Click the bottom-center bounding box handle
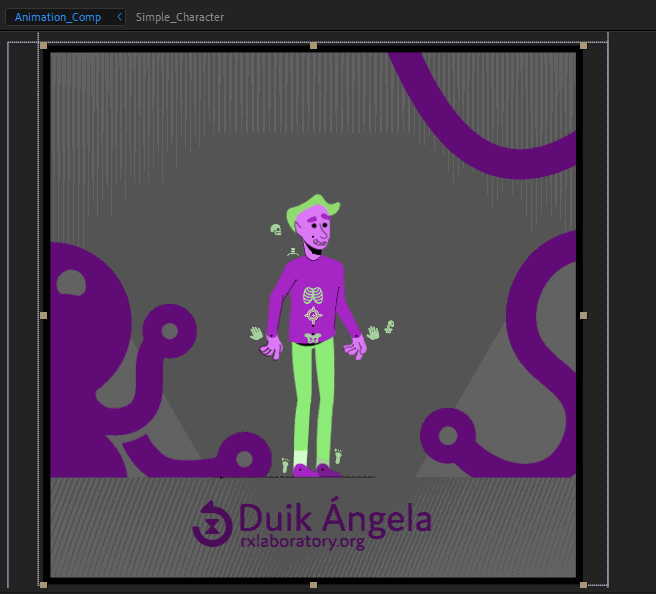The width and height of the screenshot is (656, 594). click(x=313, y=584)
